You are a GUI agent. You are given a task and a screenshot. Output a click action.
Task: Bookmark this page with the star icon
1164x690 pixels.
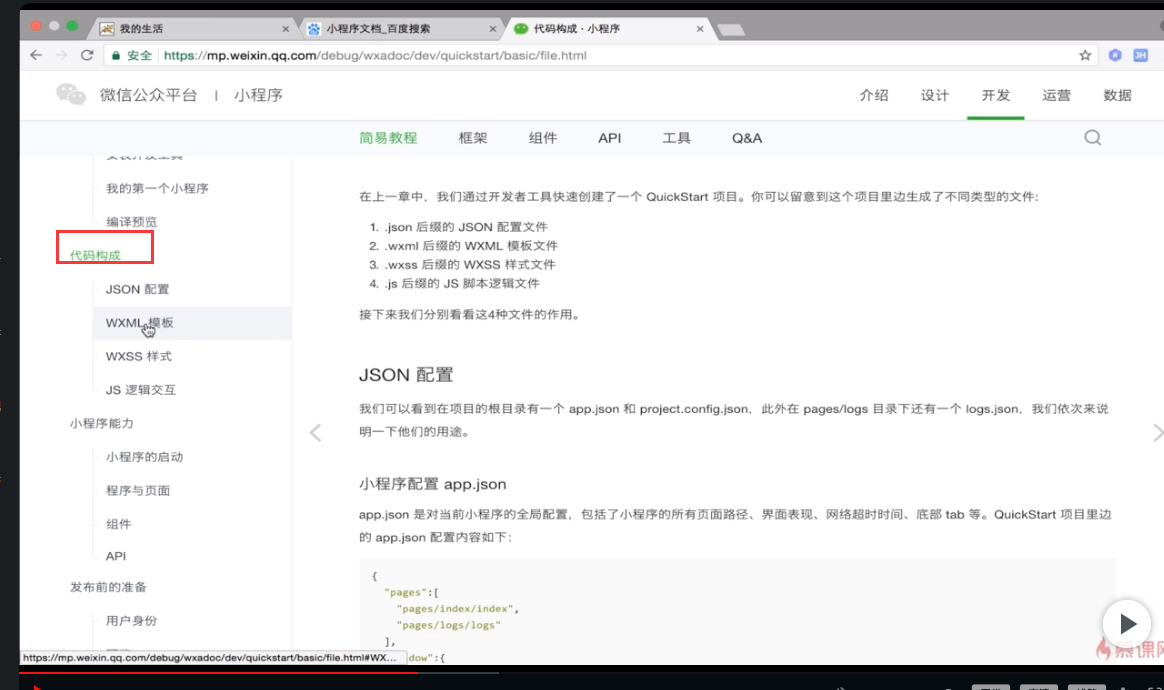click(x=1085, y=55)
